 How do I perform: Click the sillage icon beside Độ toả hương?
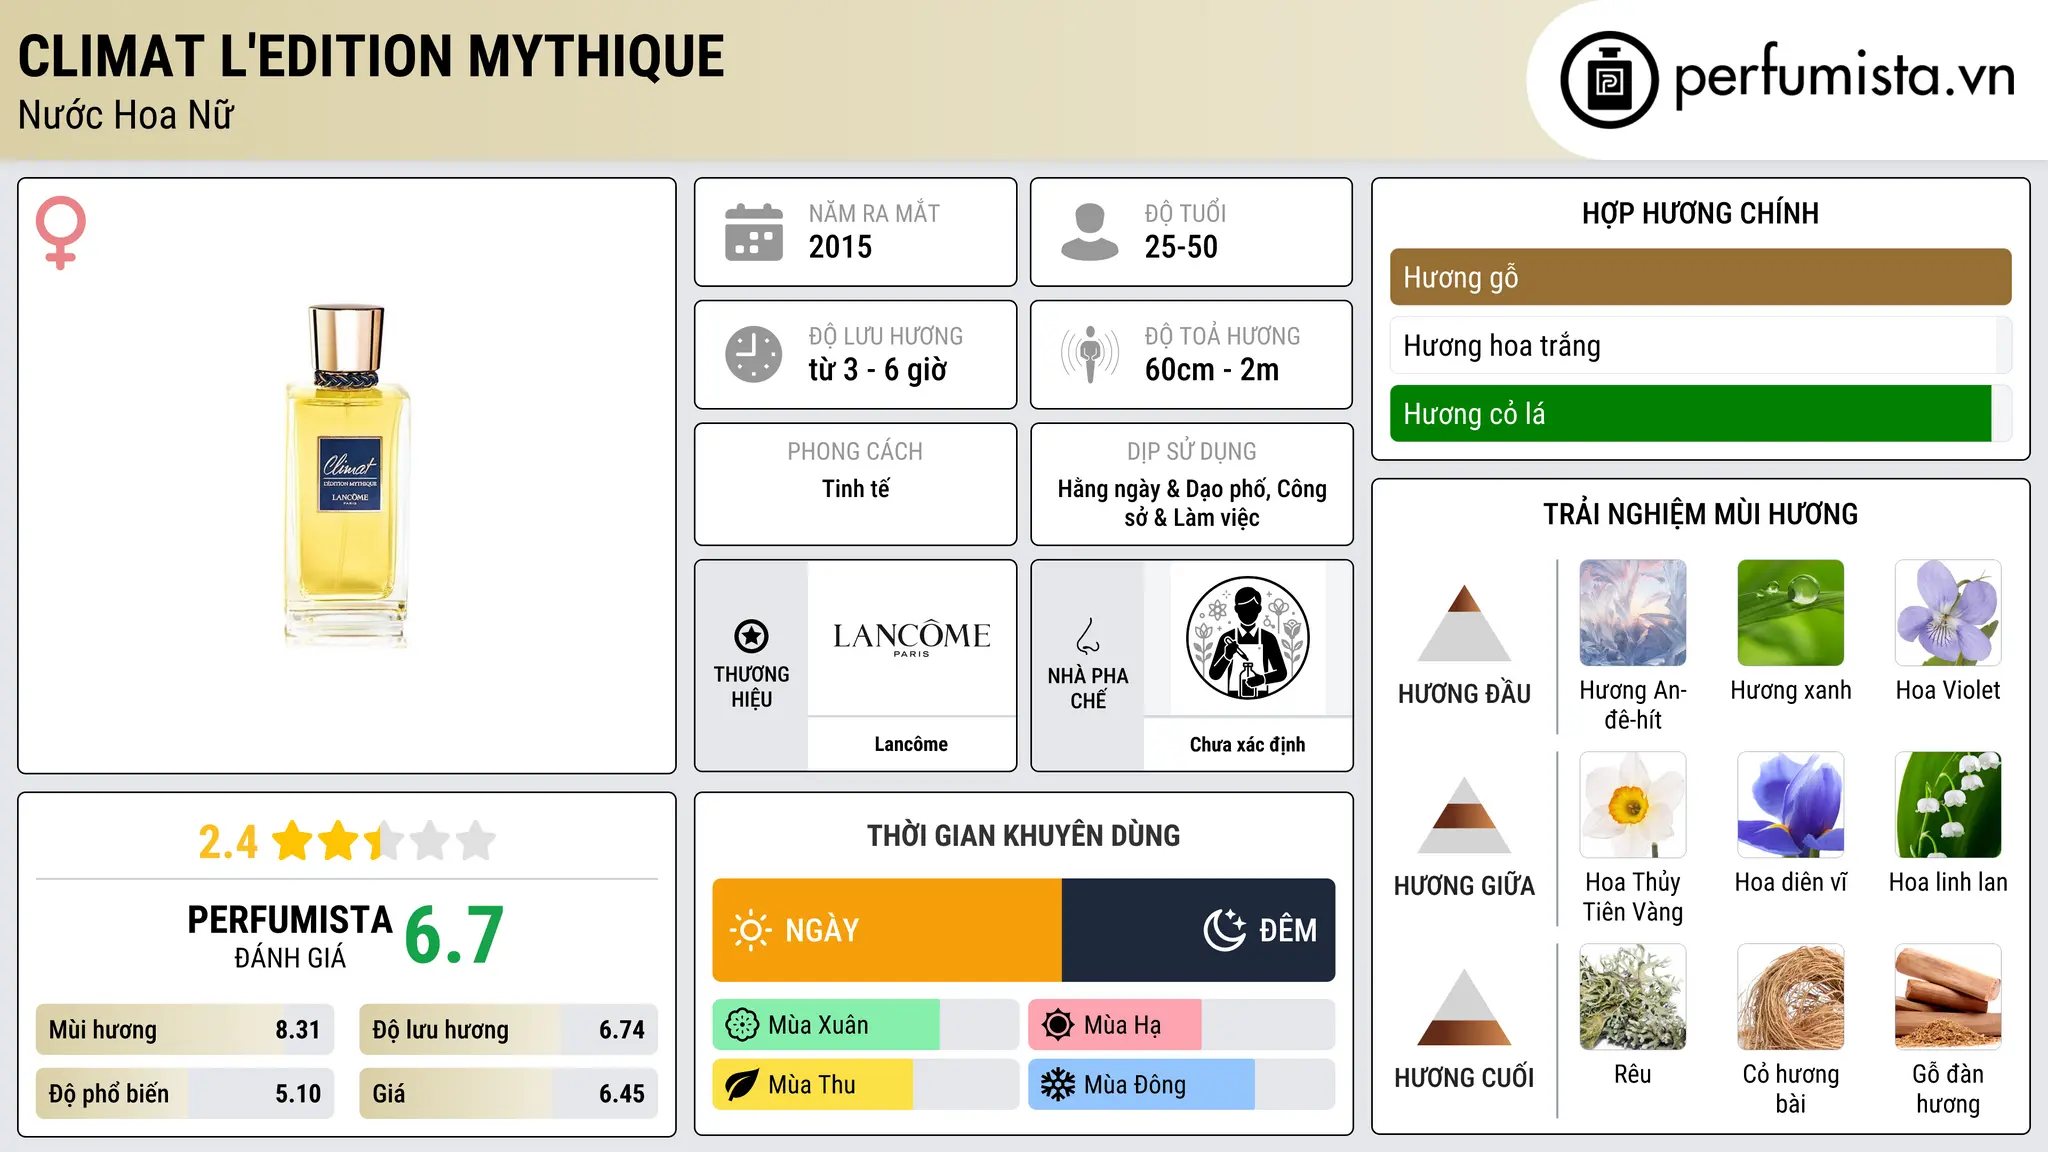click(x=1089, y=354)
